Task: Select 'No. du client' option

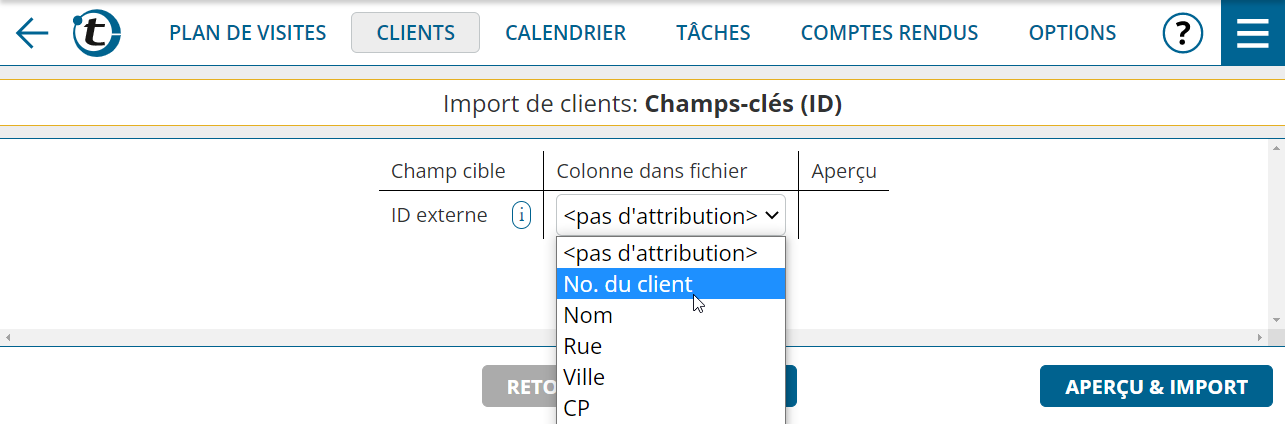Action: point(671,284)
